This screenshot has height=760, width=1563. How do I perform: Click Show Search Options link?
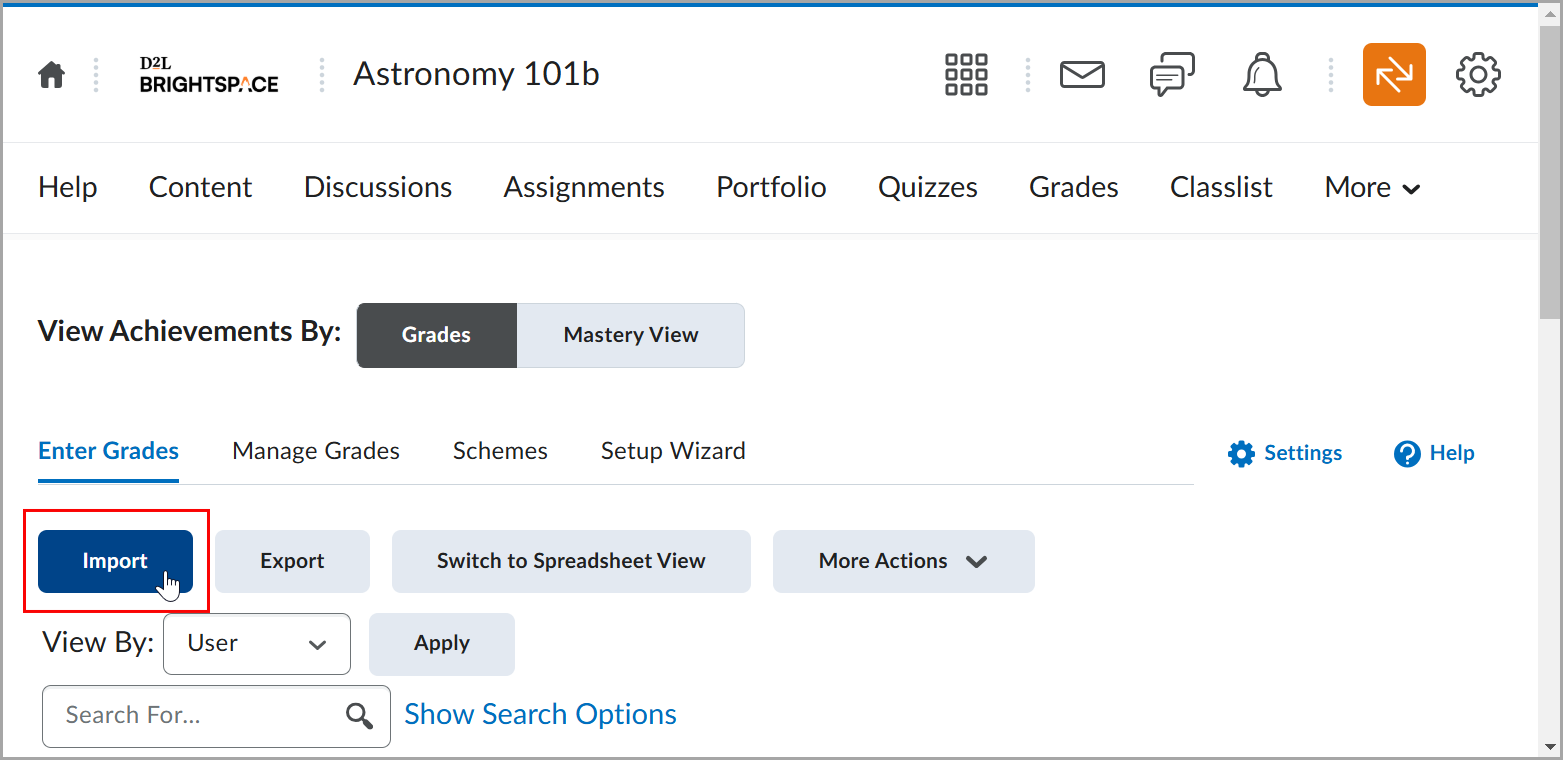540,714
